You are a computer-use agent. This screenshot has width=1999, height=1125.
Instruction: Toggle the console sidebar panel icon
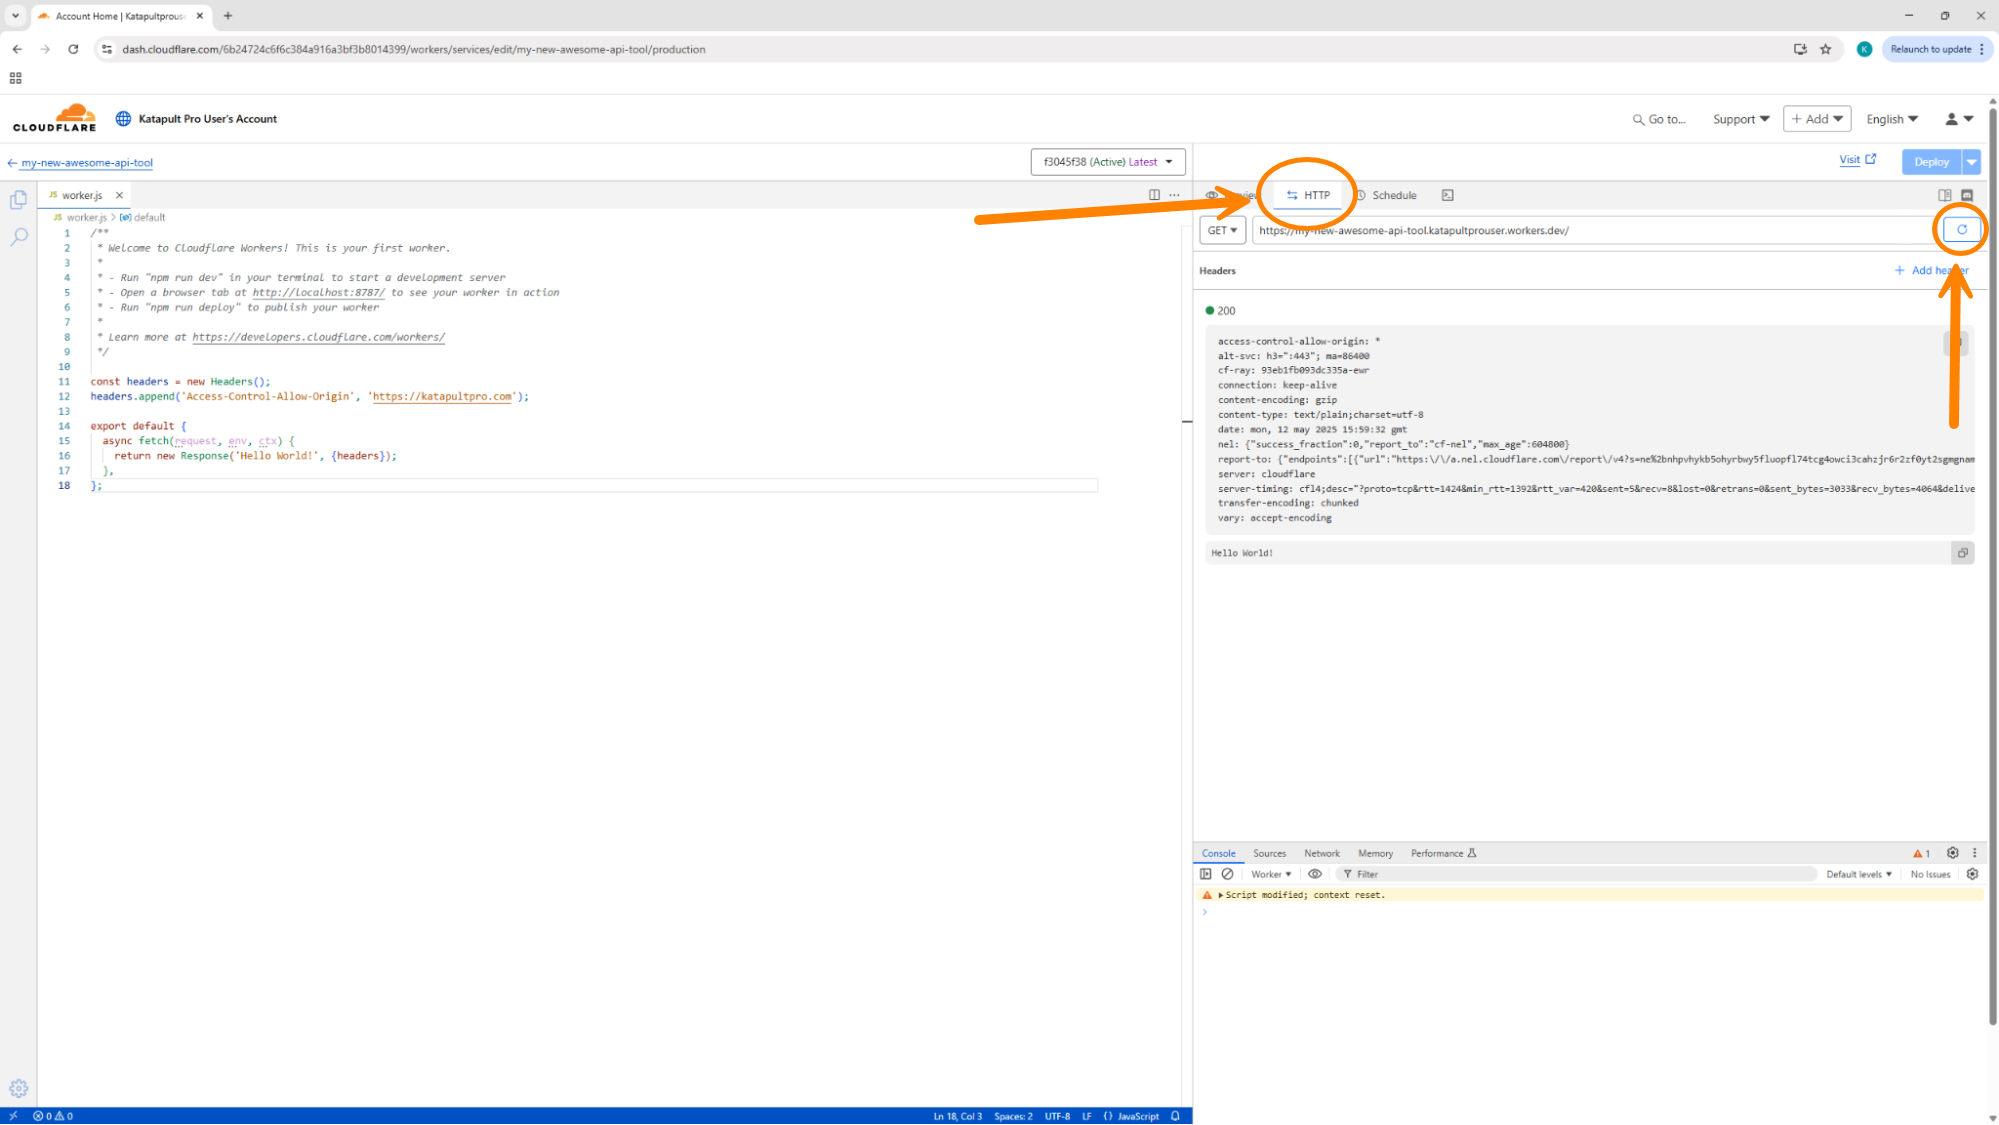(1206, 874)
